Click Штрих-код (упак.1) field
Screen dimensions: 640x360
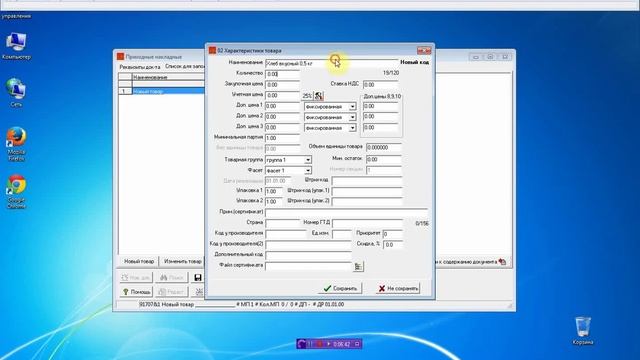click(x=367, y=191)
